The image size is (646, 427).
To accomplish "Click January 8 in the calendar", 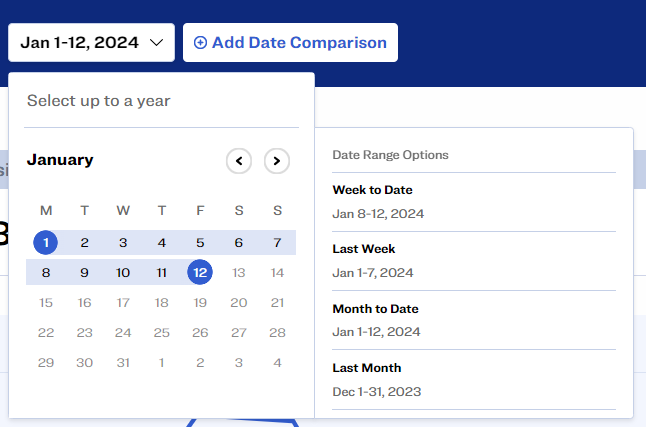I will 46,272.
